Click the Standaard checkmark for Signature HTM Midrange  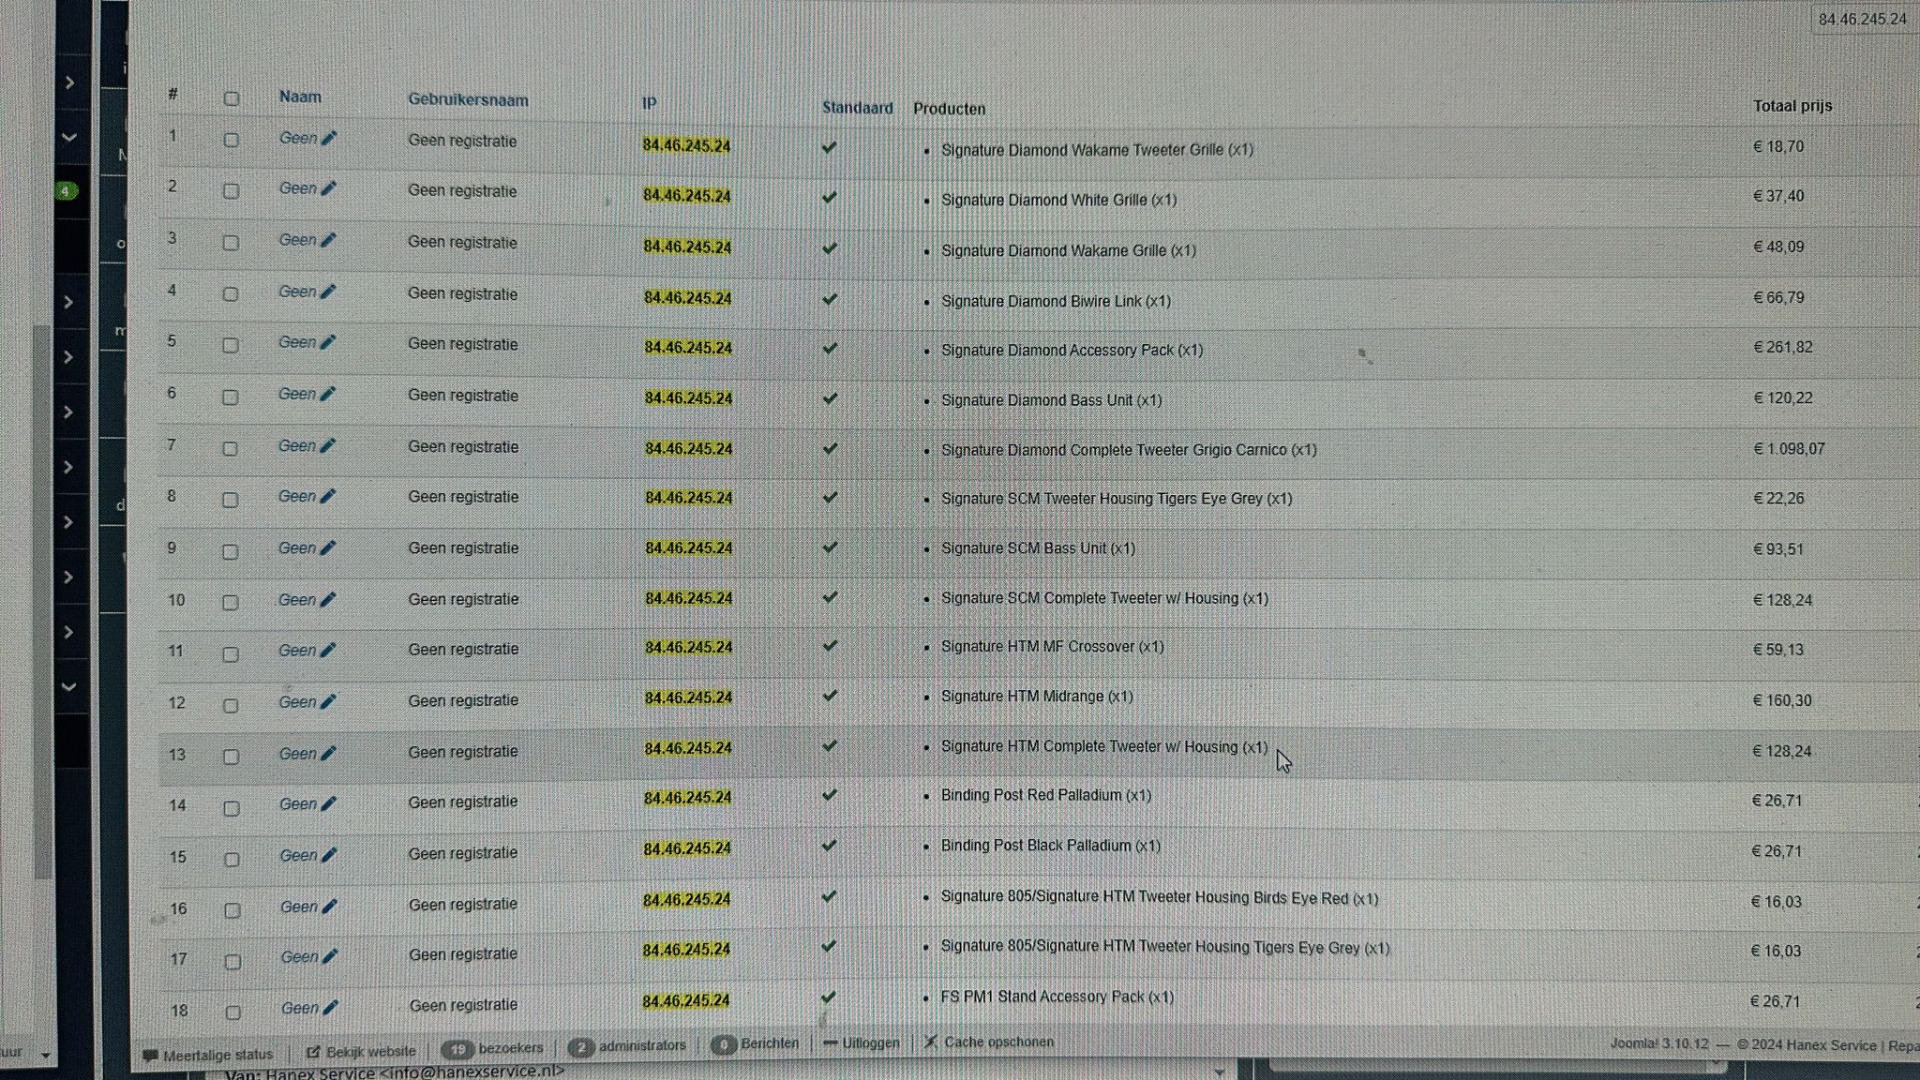(829, 695)
